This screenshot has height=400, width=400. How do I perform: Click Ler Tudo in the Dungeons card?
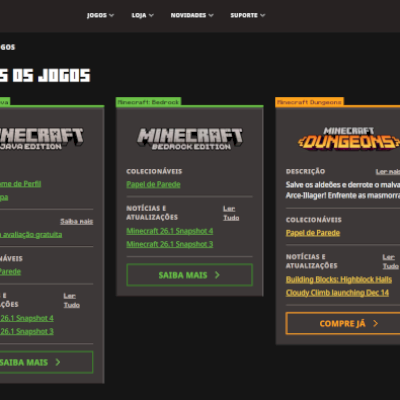[390, 262]
